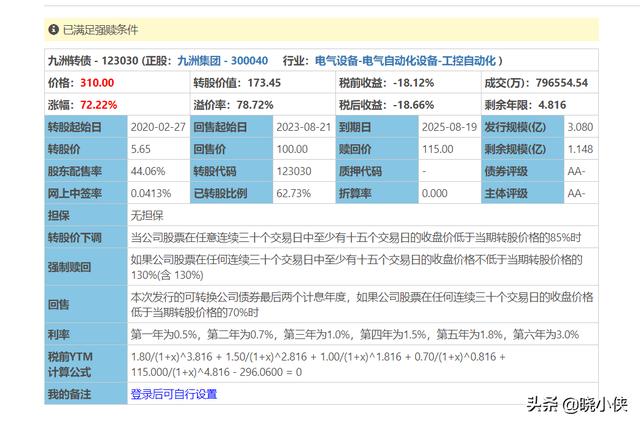Viewport: 640px width, 425px height.
Task: Click the 无担保 value
Action: pyautogui.click(x=147, y=215)
